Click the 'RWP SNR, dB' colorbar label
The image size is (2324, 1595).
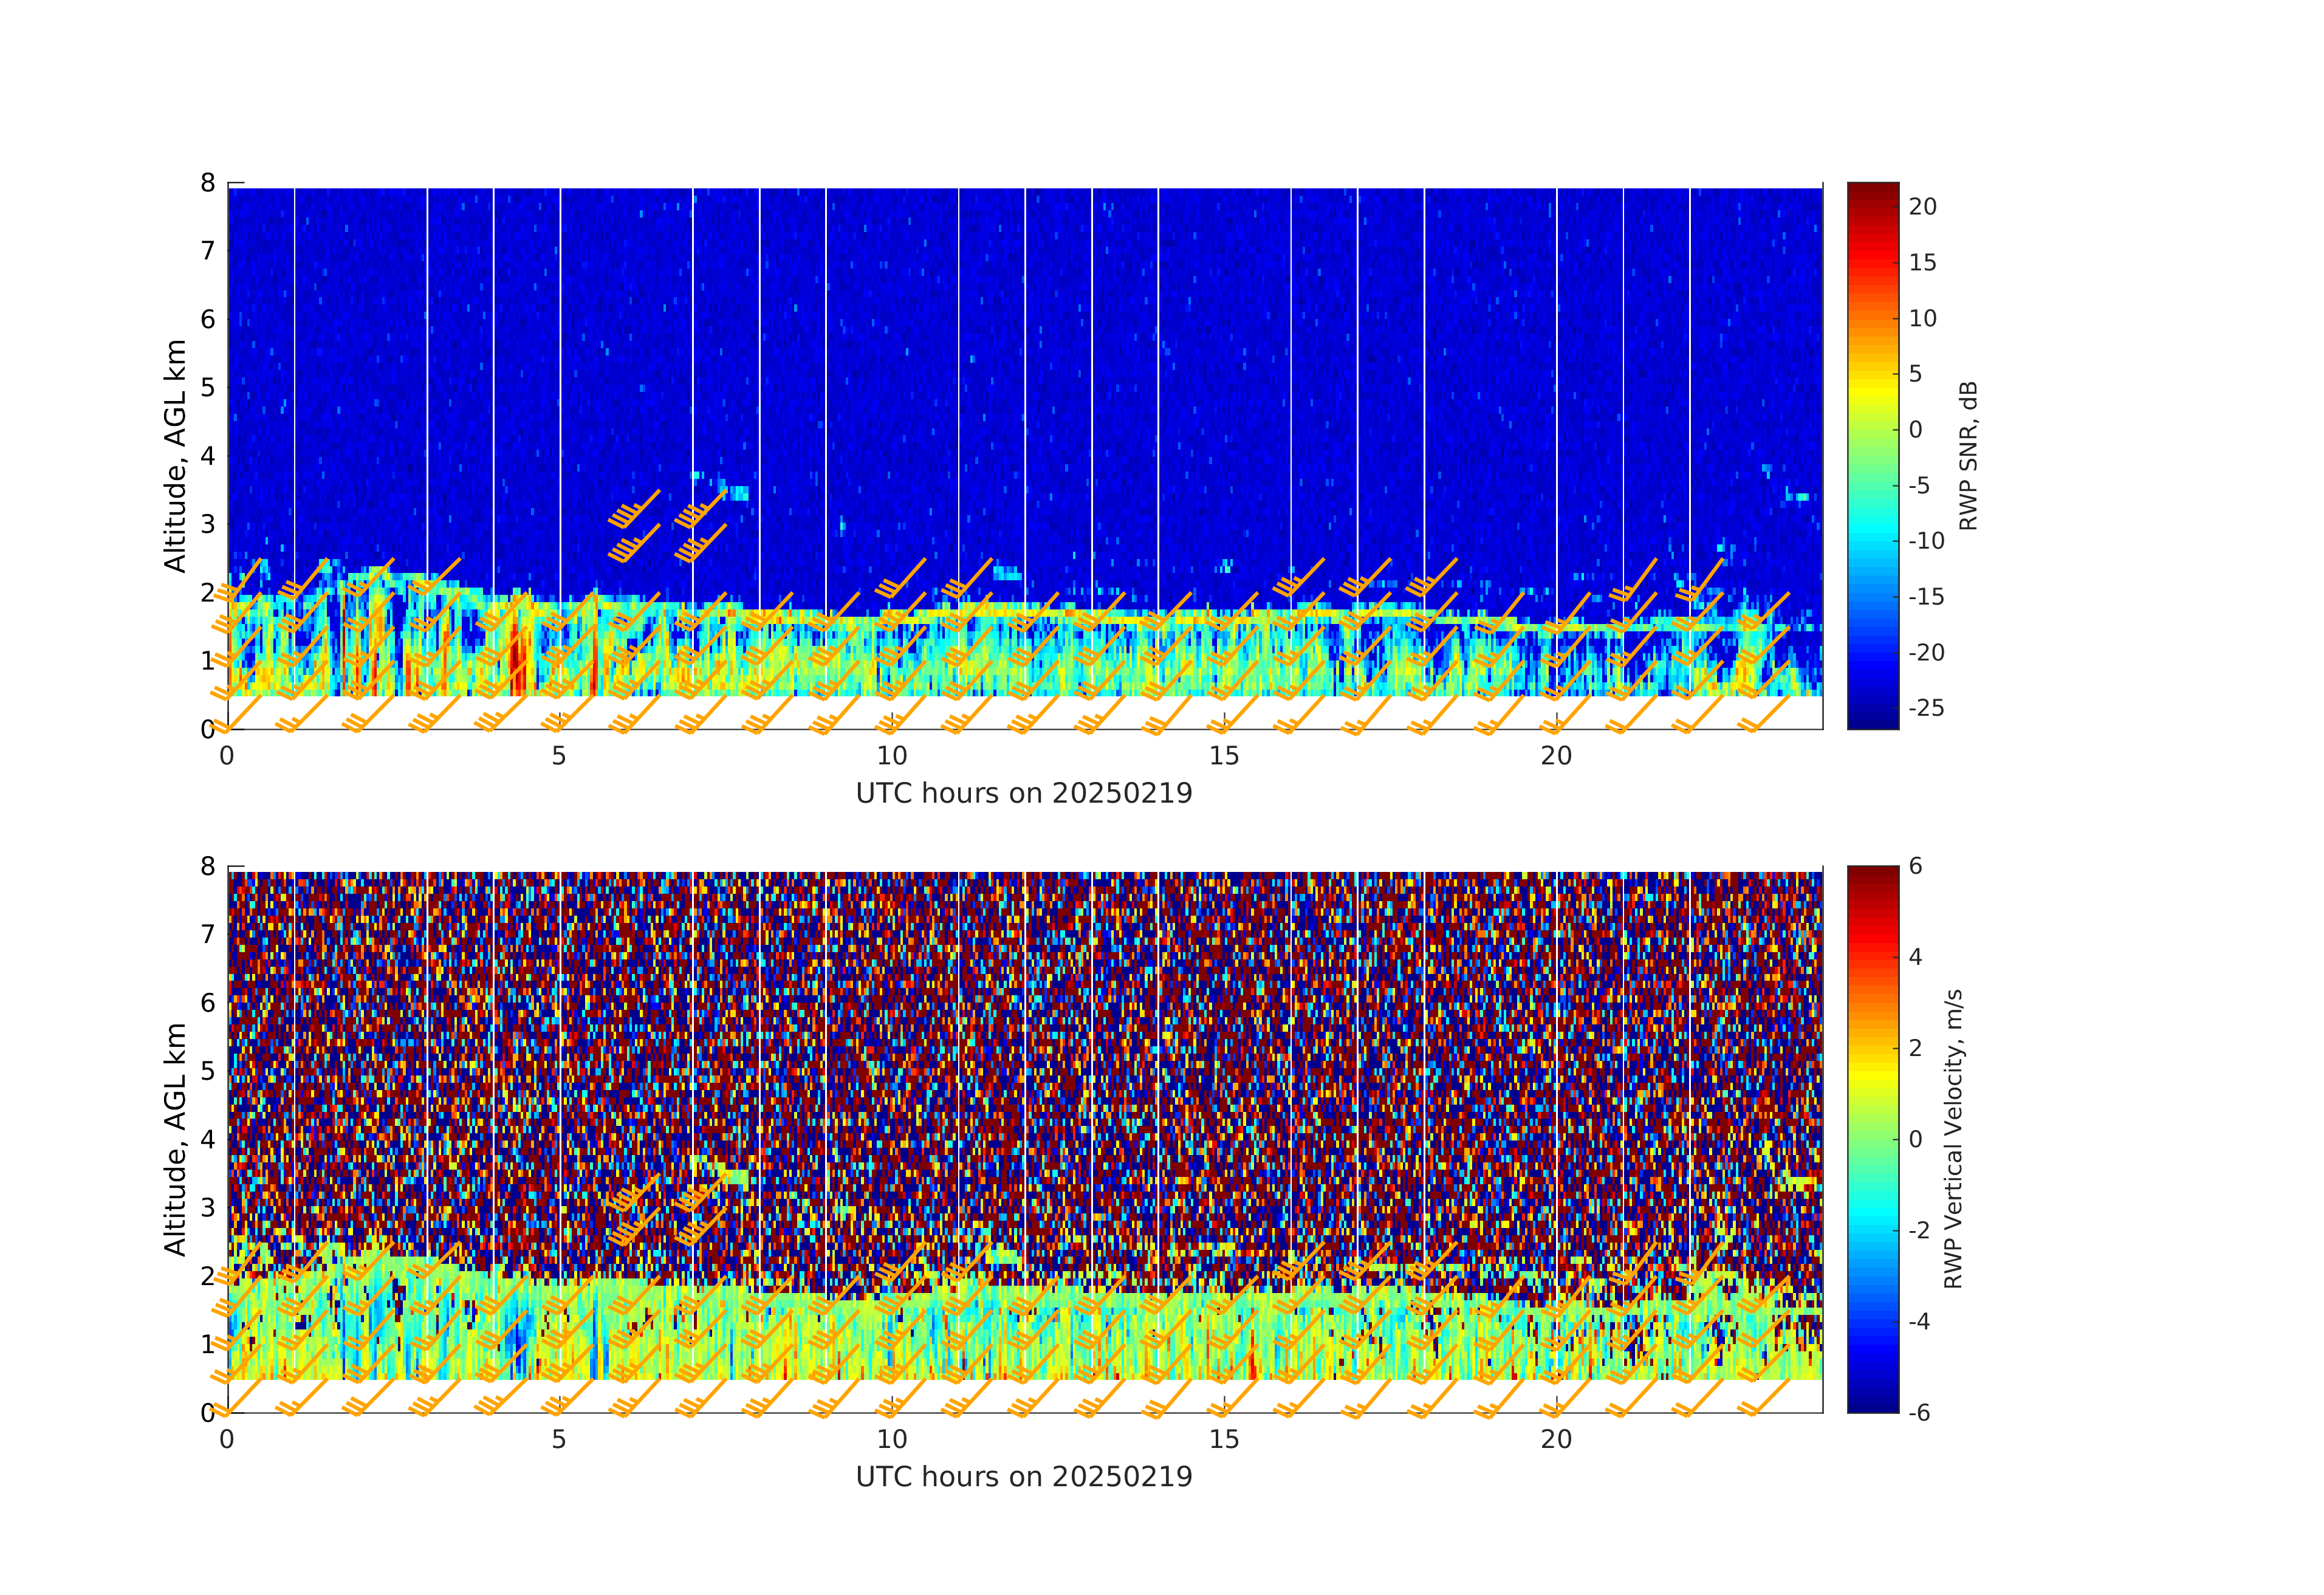1968,455
